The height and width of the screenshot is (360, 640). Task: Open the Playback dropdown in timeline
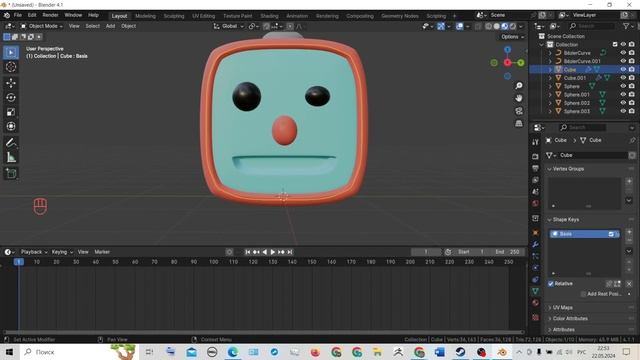34,252
